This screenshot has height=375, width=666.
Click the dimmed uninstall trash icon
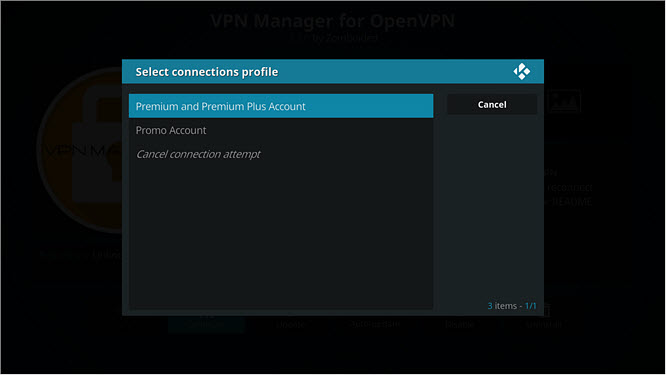(x=547, y=310)
